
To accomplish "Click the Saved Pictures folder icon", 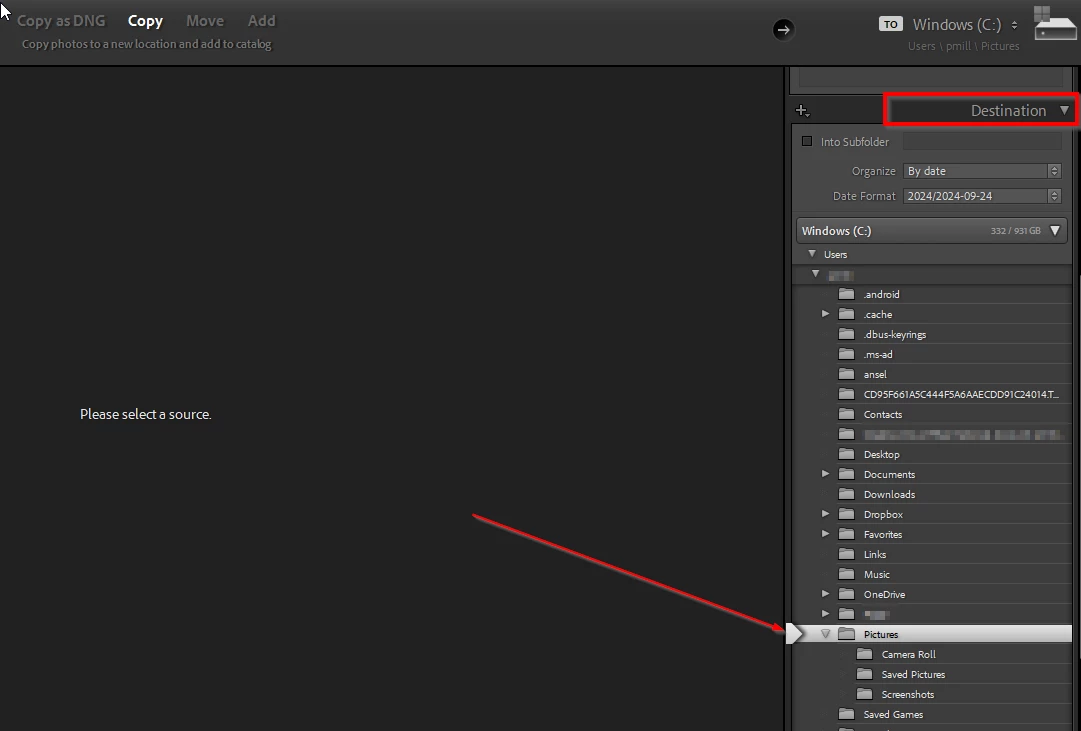I will [x=865, y=674].
